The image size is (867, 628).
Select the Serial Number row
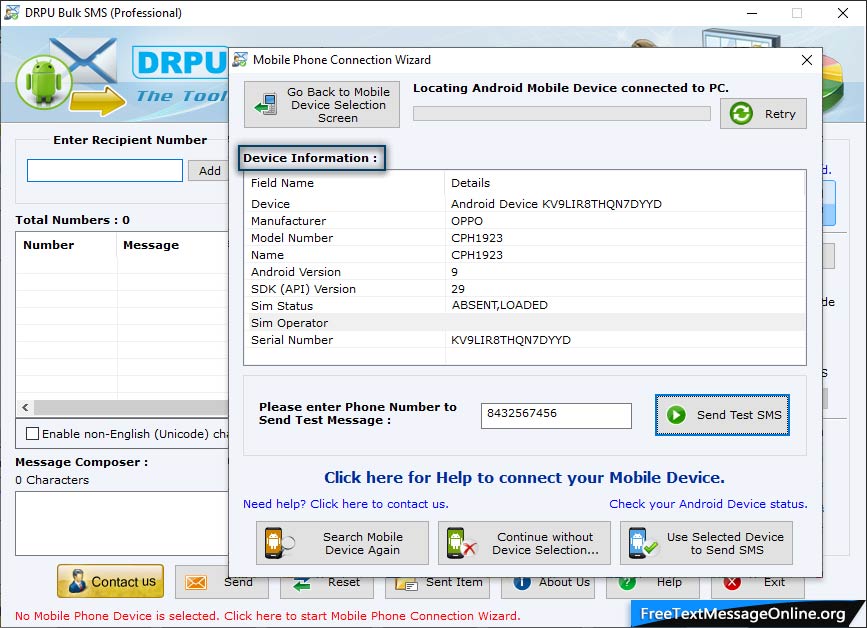pos(524,340)
